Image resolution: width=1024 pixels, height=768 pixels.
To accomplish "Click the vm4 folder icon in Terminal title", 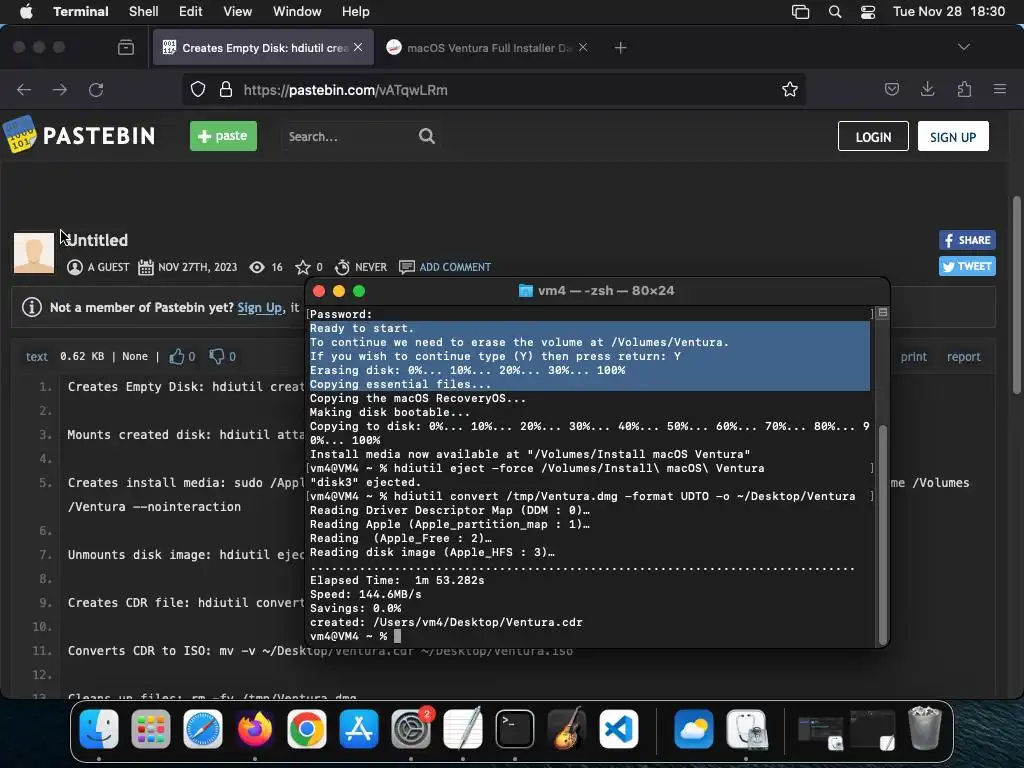I will [526, 291].
